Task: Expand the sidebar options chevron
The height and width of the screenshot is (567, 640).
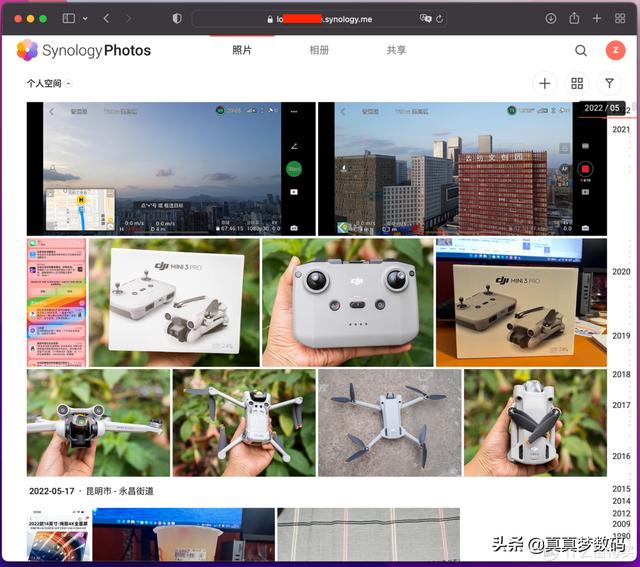Action: (85, 19)
